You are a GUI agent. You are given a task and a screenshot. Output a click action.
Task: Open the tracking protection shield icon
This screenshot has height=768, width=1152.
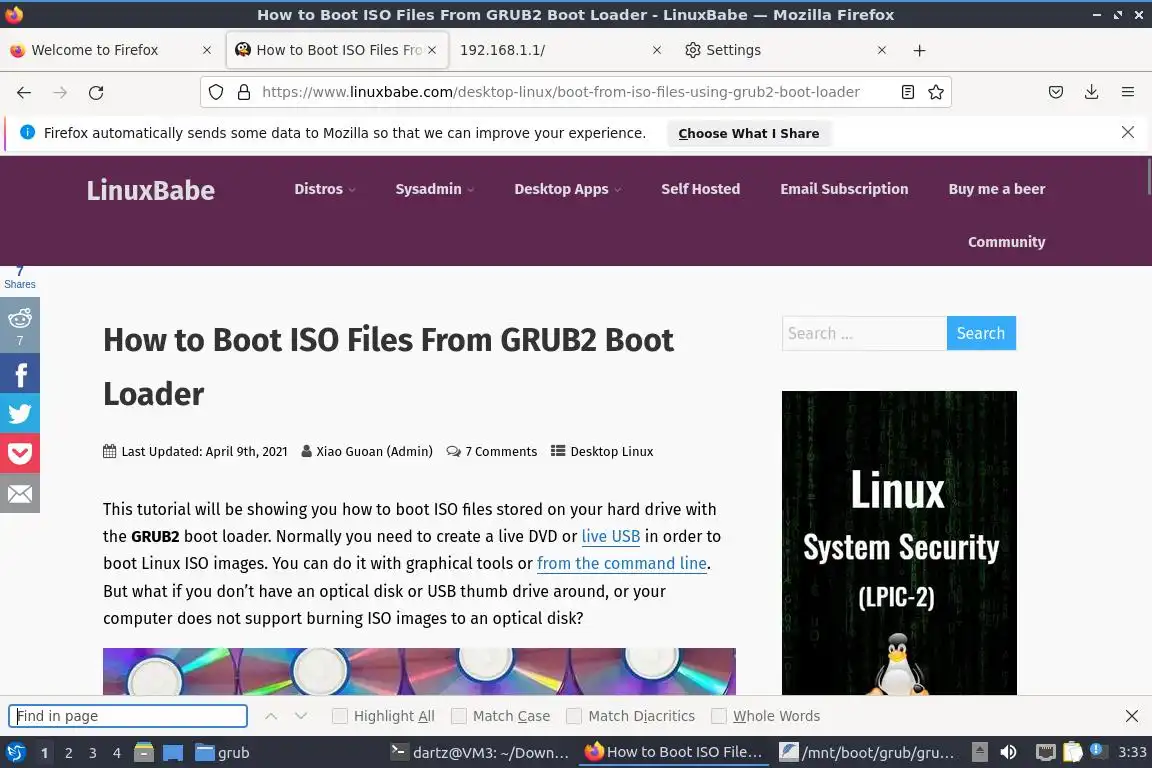coord(215,92)
